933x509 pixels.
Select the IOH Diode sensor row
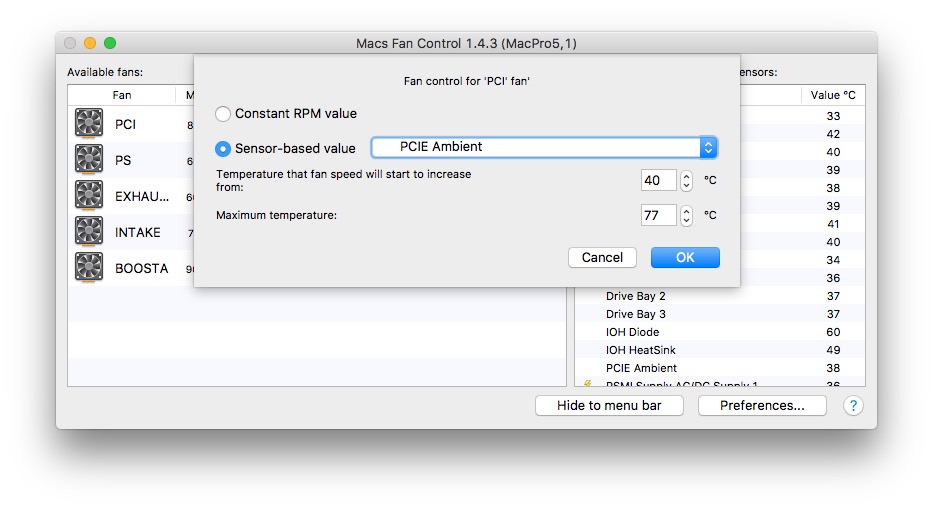[720, 332]
